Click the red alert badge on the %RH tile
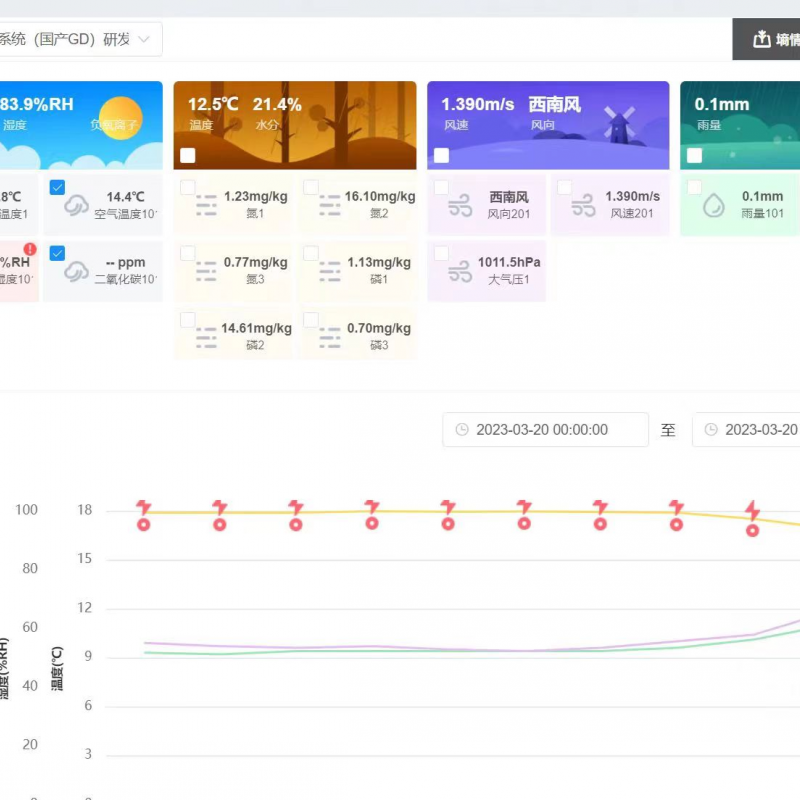The height and width of the screenshot is (800, 800). (x=30, y=249)
